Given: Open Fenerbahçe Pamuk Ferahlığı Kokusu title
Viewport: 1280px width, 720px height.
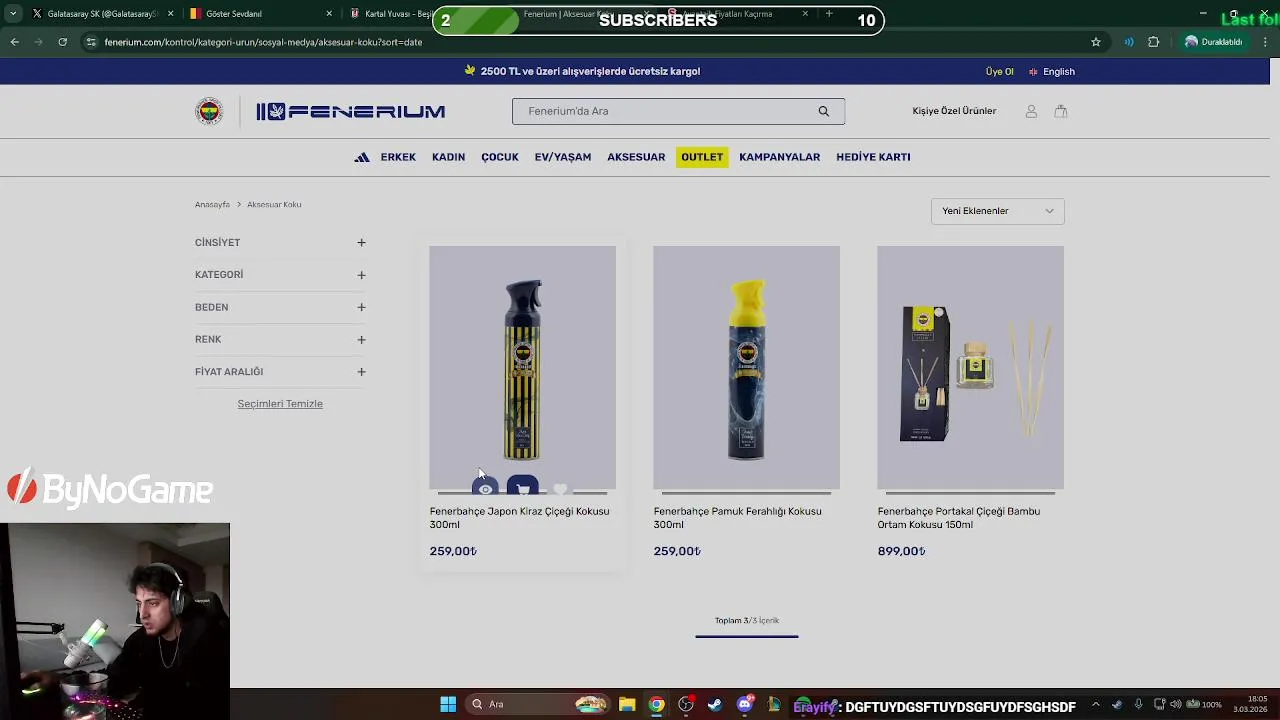Looking at the screenshot, I should (x=738, y=518).
